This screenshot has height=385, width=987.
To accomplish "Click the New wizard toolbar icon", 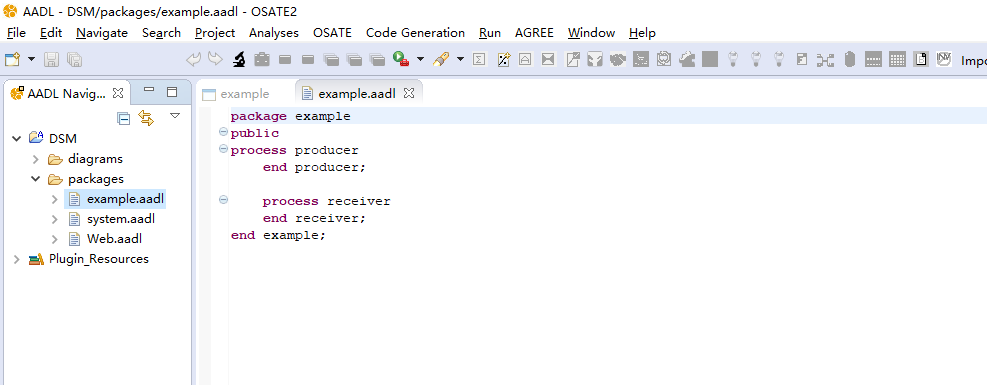I will point(12,60).
